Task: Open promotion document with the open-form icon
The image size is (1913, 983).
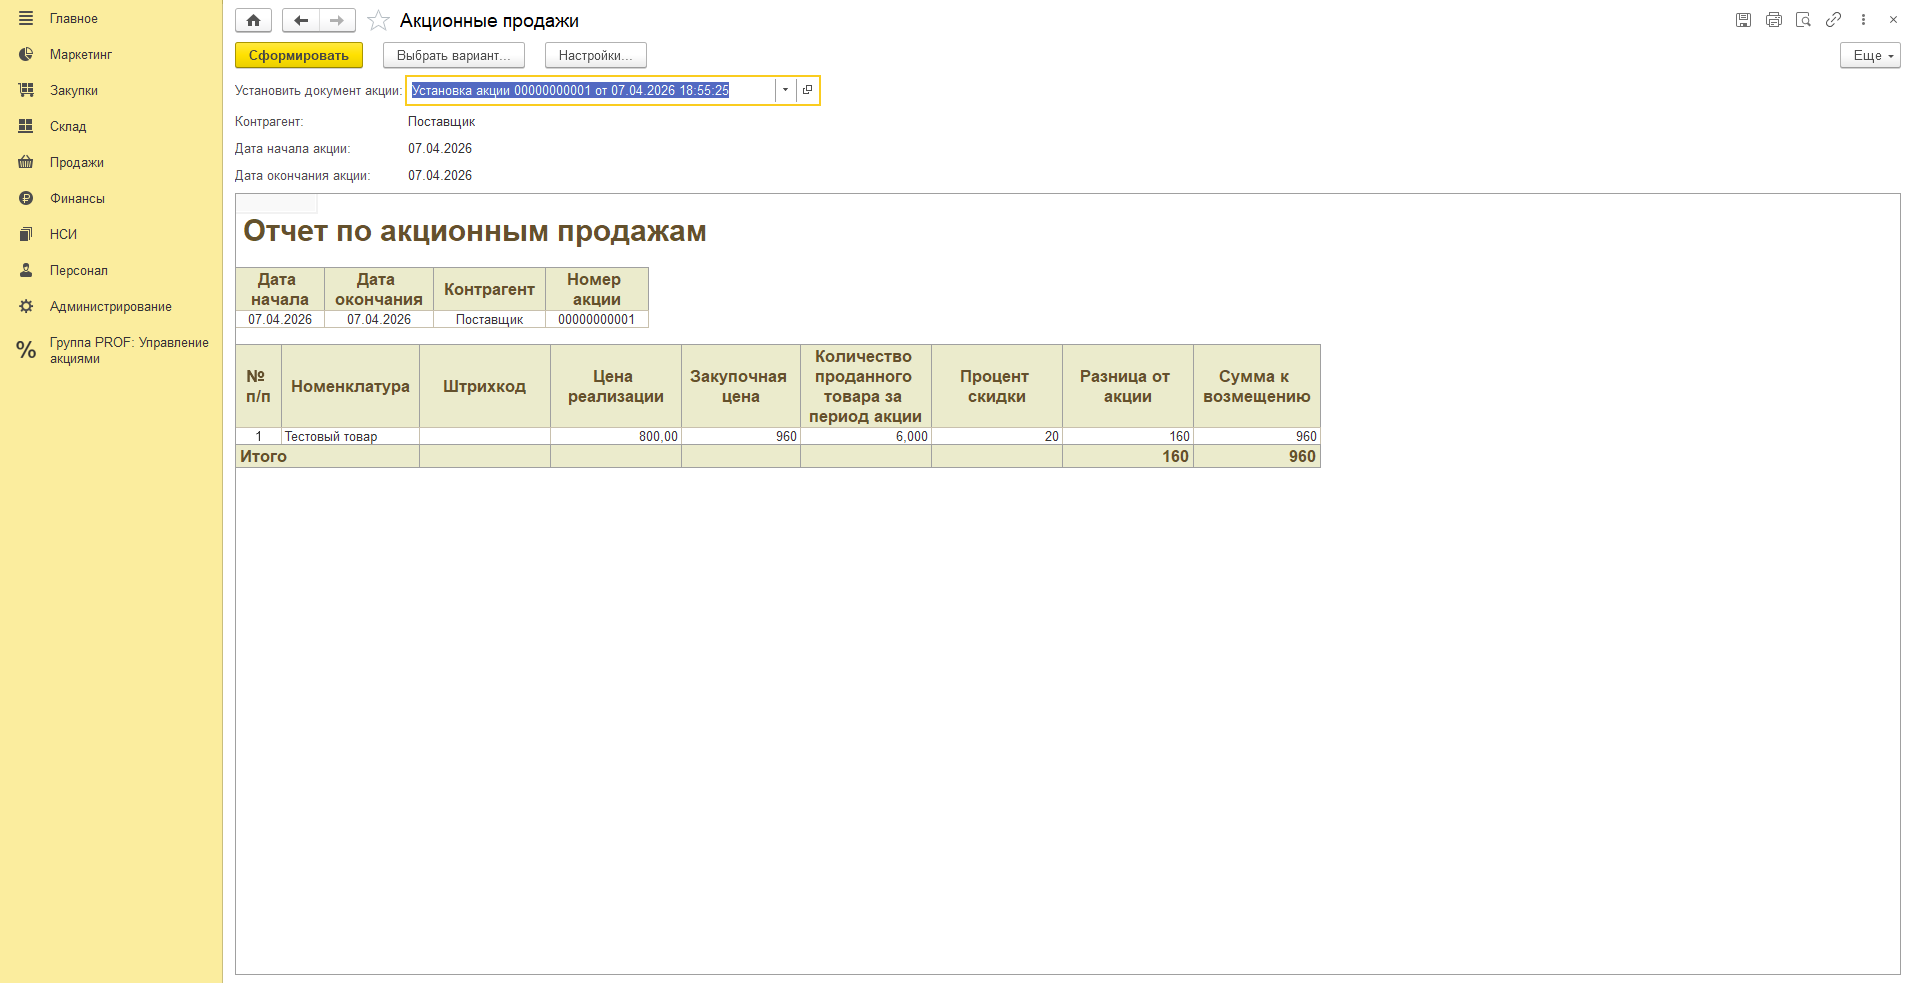Action: [808, 90]
